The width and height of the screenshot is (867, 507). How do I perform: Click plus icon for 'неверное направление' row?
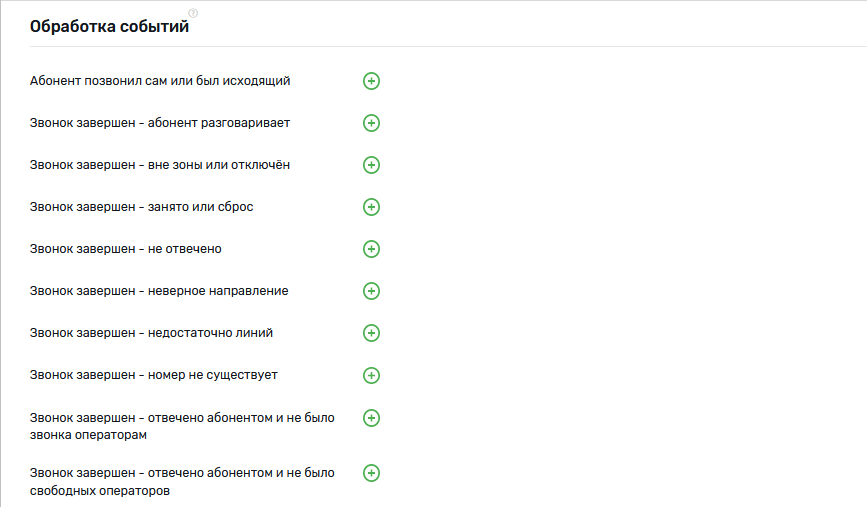point(371,291)
